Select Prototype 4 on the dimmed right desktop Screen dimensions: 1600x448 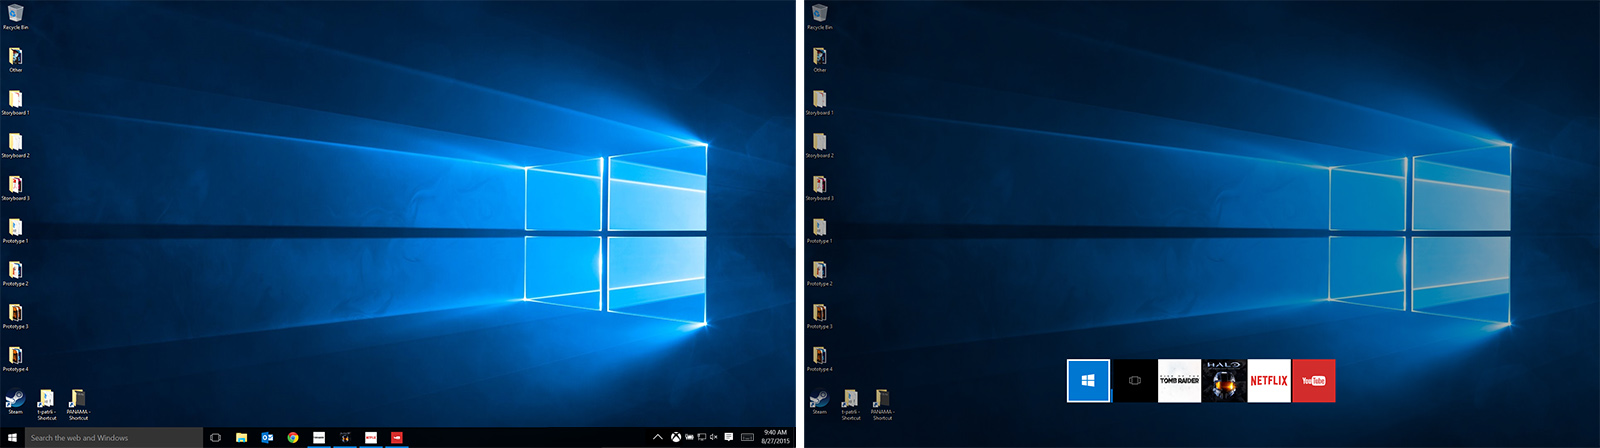pos(820,361)
